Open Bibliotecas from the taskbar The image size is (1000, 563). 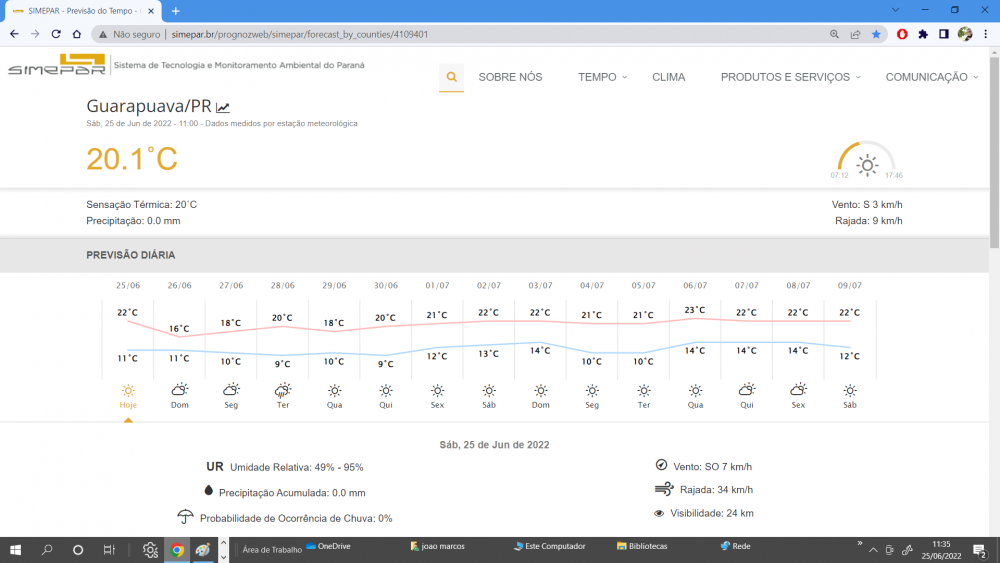(x=642, y=546)
